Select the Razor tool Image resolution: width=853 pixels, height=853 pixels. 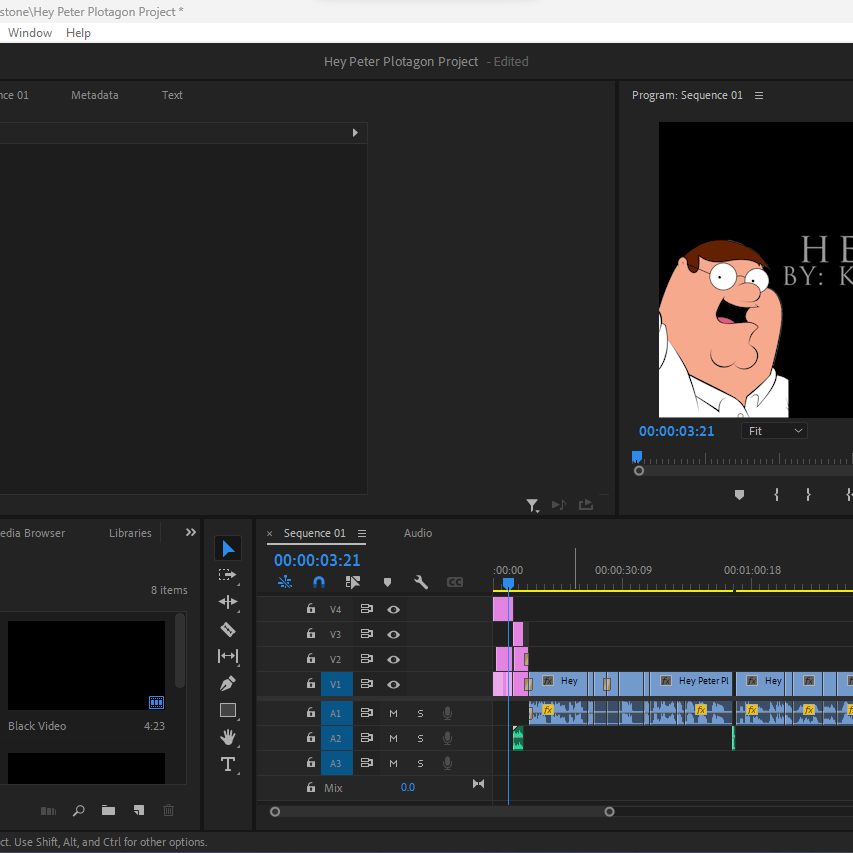(x=228, y=629)
